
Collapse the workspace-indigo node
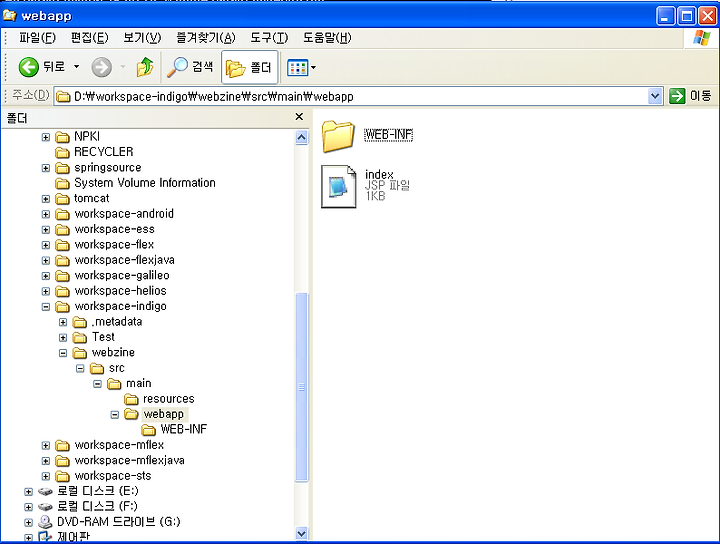(45, 307)
